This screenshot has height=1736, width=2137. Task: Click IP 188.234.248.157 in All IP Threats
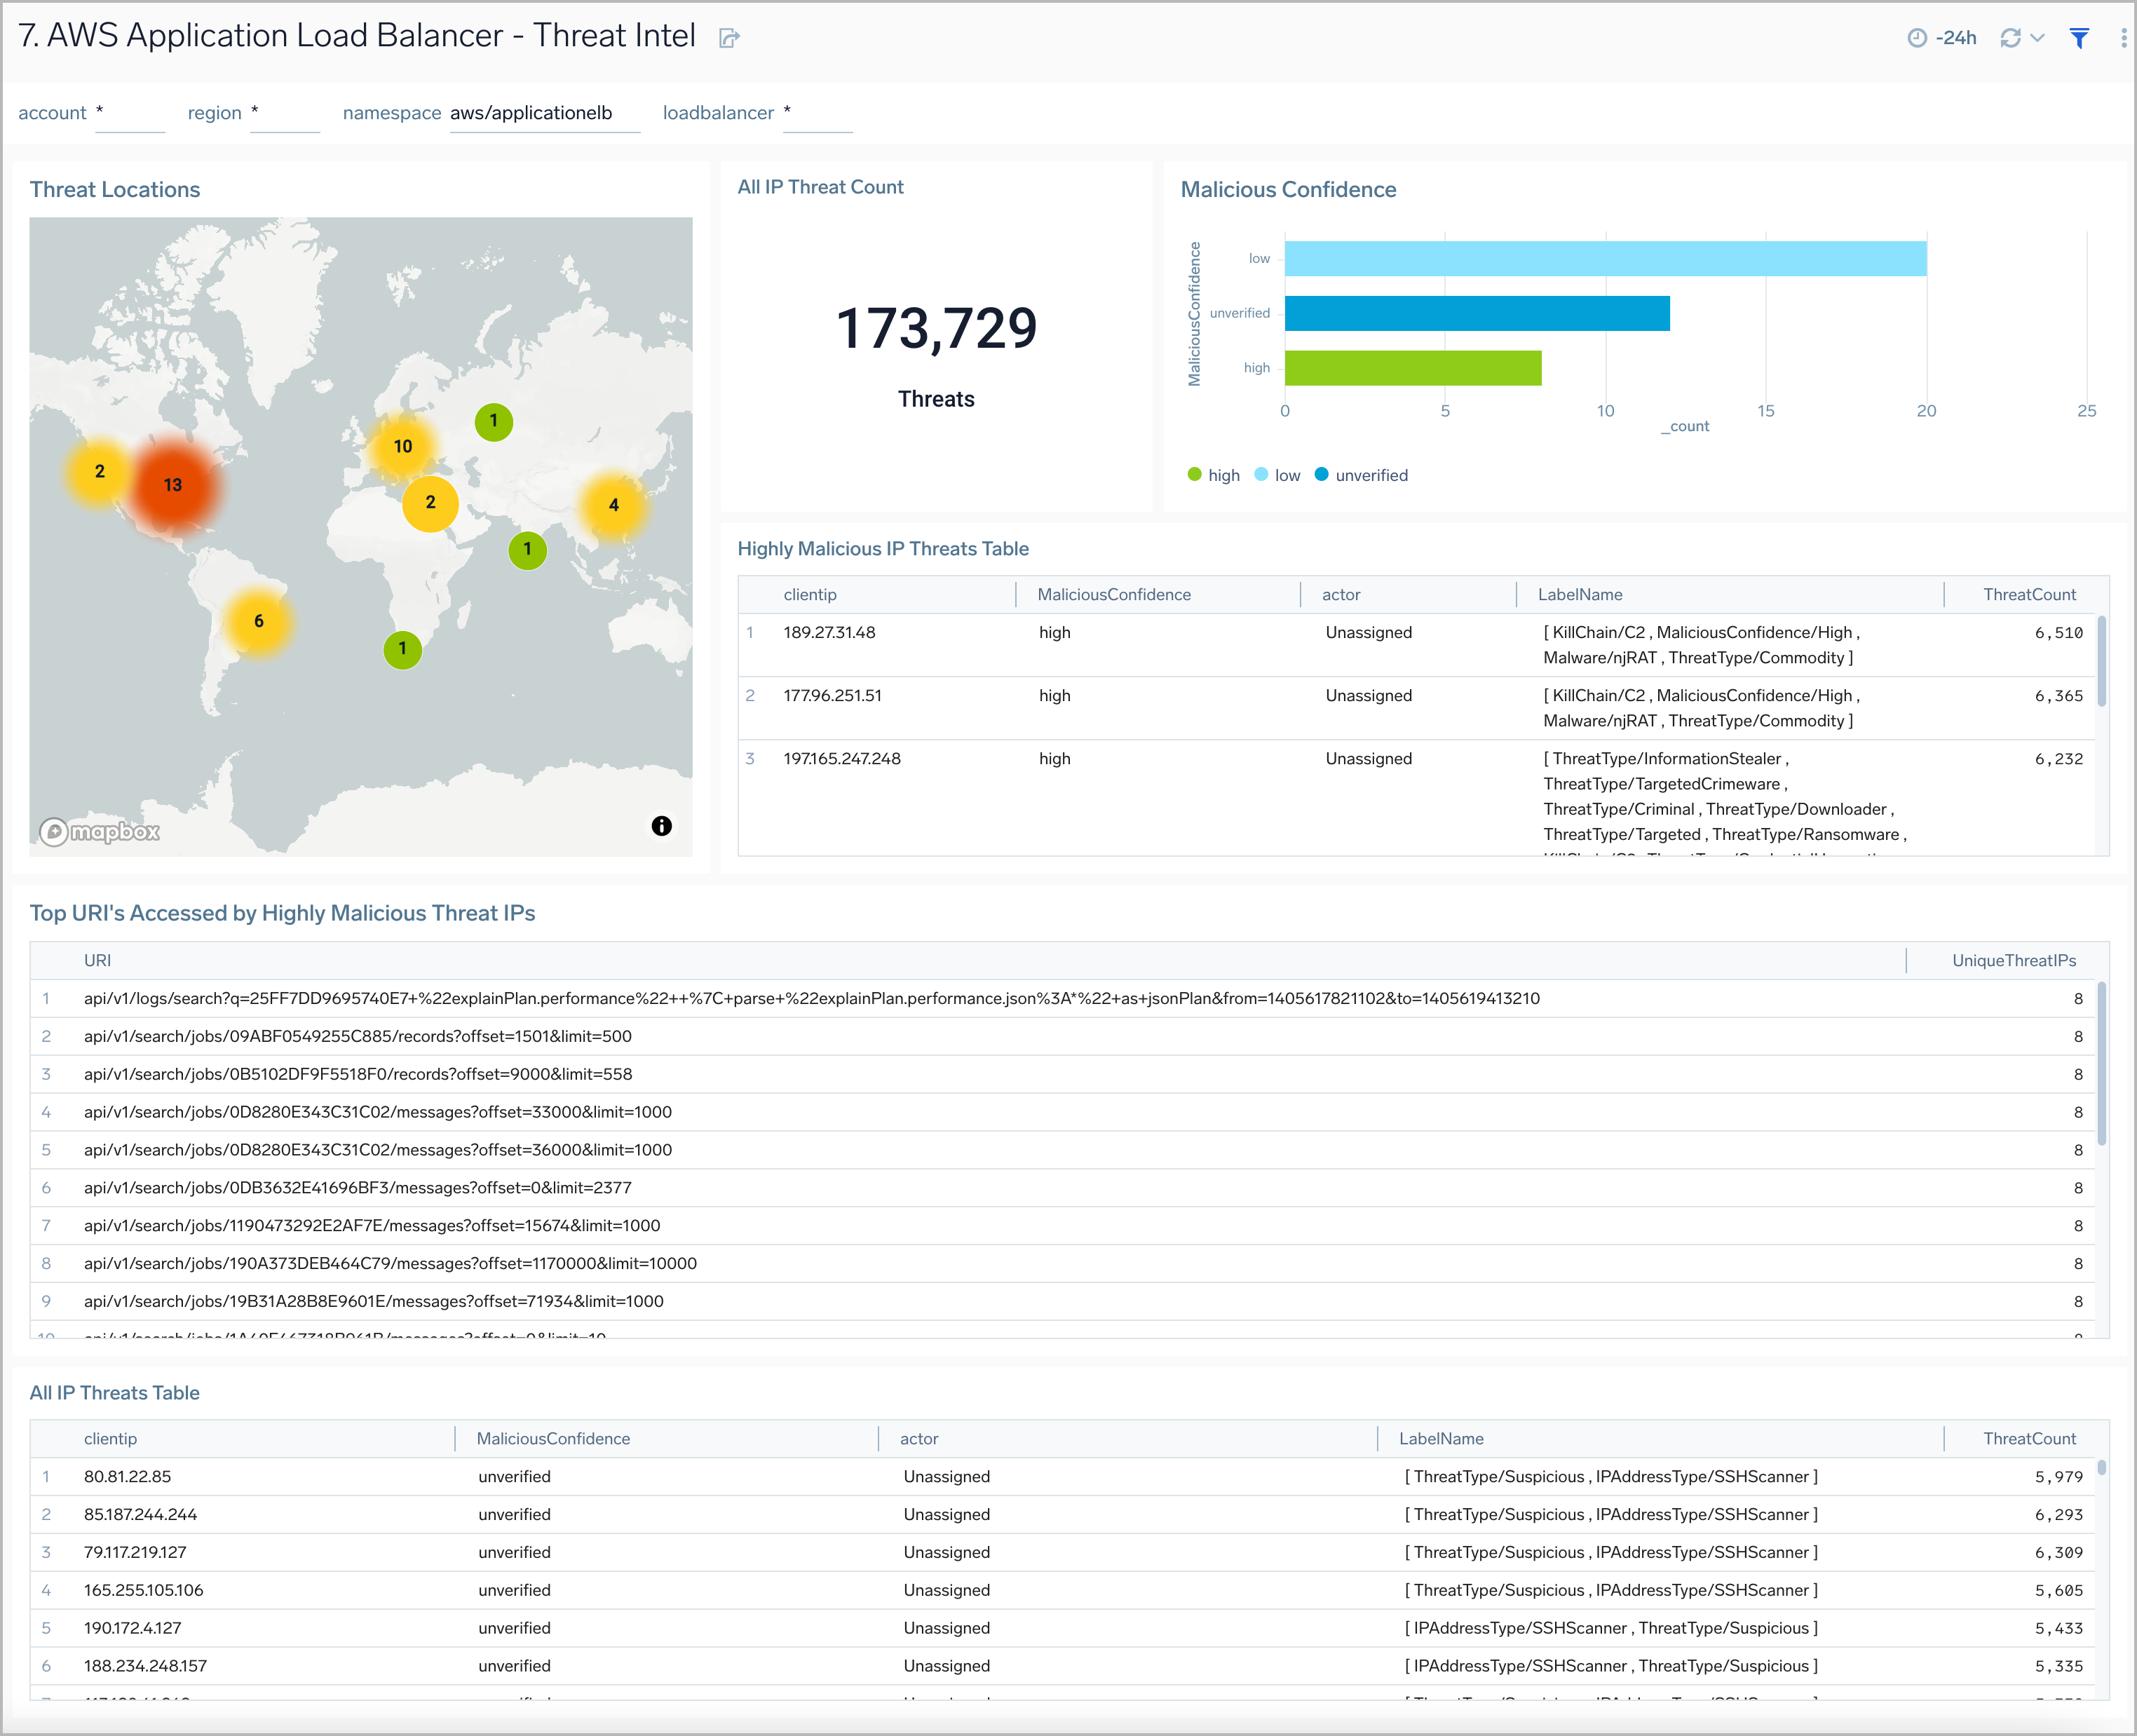[145, 1666]
